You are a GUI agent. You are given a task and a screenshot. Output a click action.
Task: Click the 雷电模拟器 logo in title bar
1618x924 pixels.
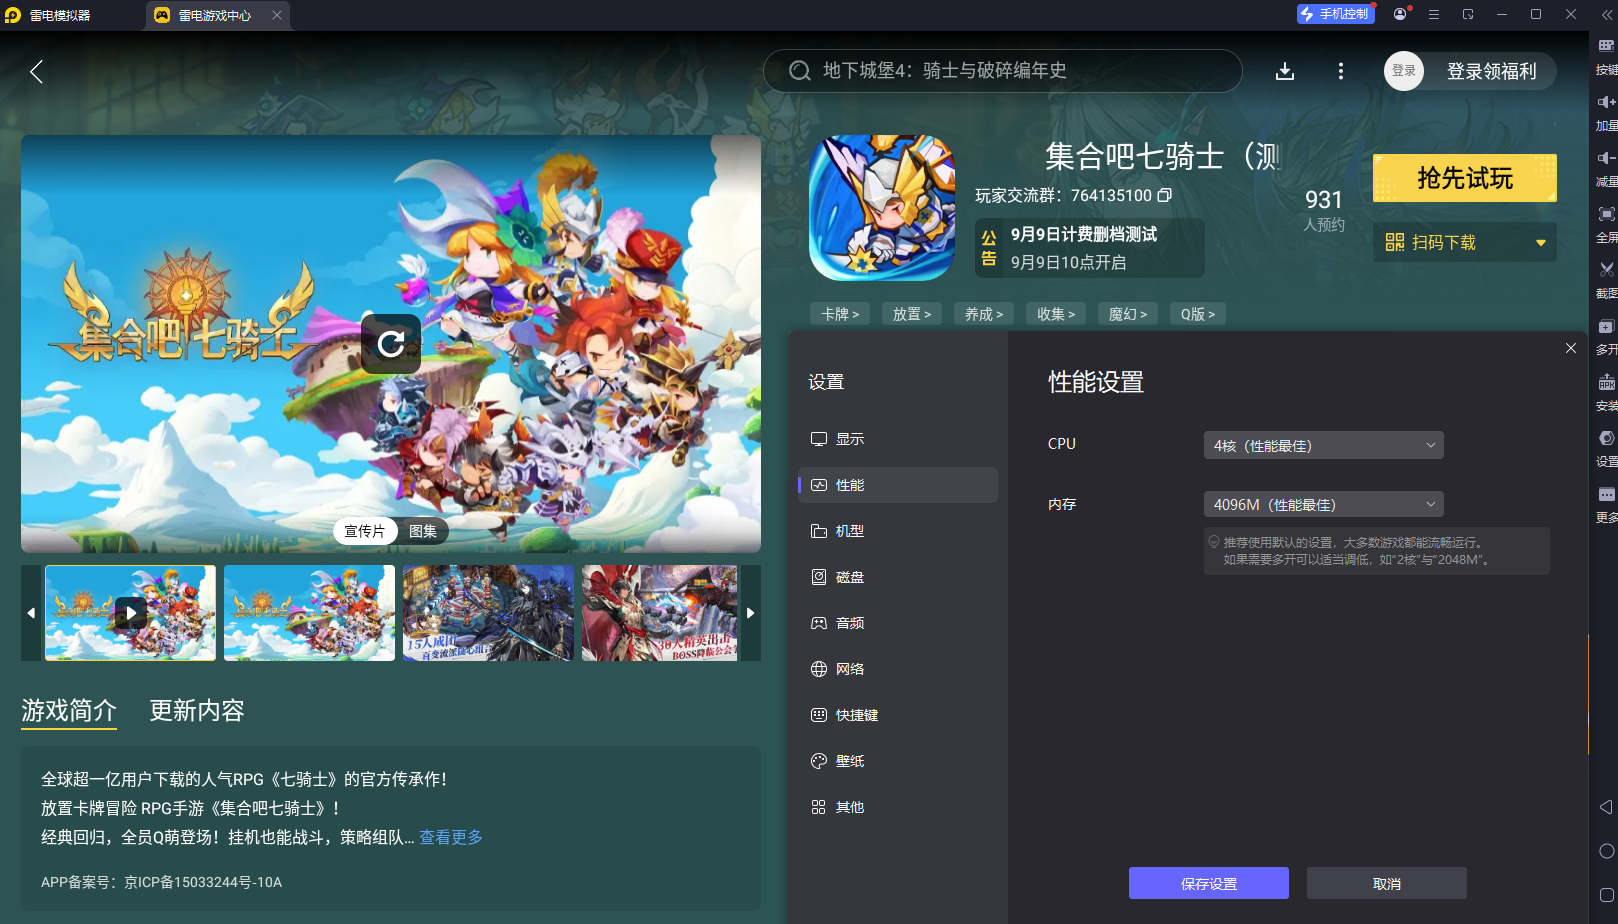[x=13, y=15]
